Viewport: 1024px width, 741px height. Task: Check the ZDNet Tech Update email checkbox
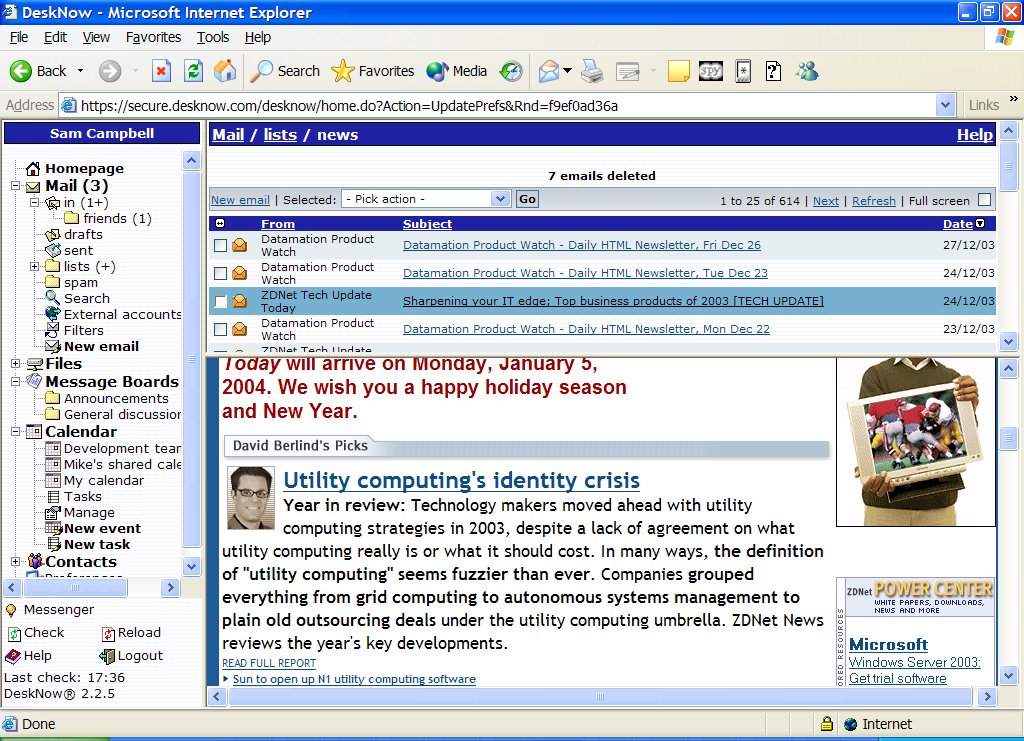tap(221, 301)
